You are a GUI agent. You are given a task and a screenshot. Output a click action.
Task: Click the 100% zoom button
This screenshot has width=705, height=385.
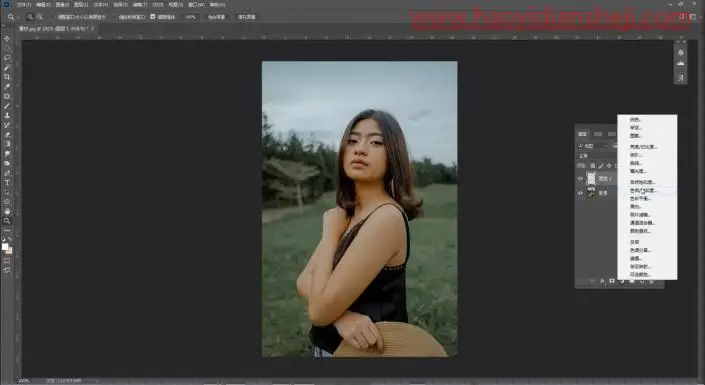(x=191, y=17)
